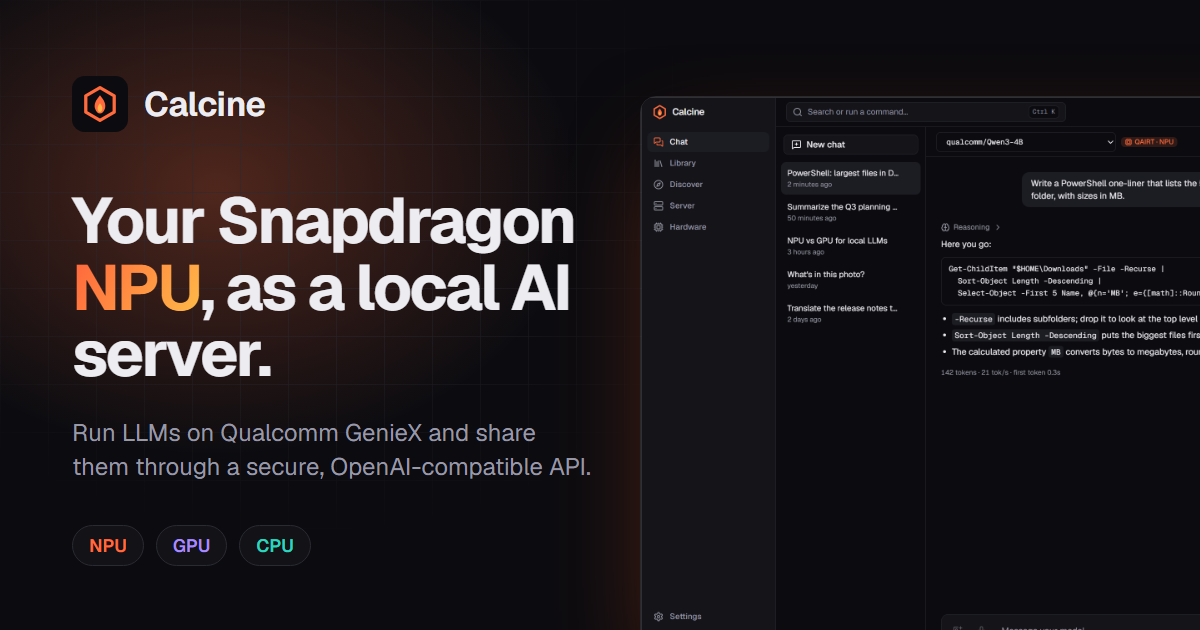Screen dimensions: 1200x630
Task: Click the '142 tokens · 21 tok/s' stats line
Action: click(x=1001, y=372)
